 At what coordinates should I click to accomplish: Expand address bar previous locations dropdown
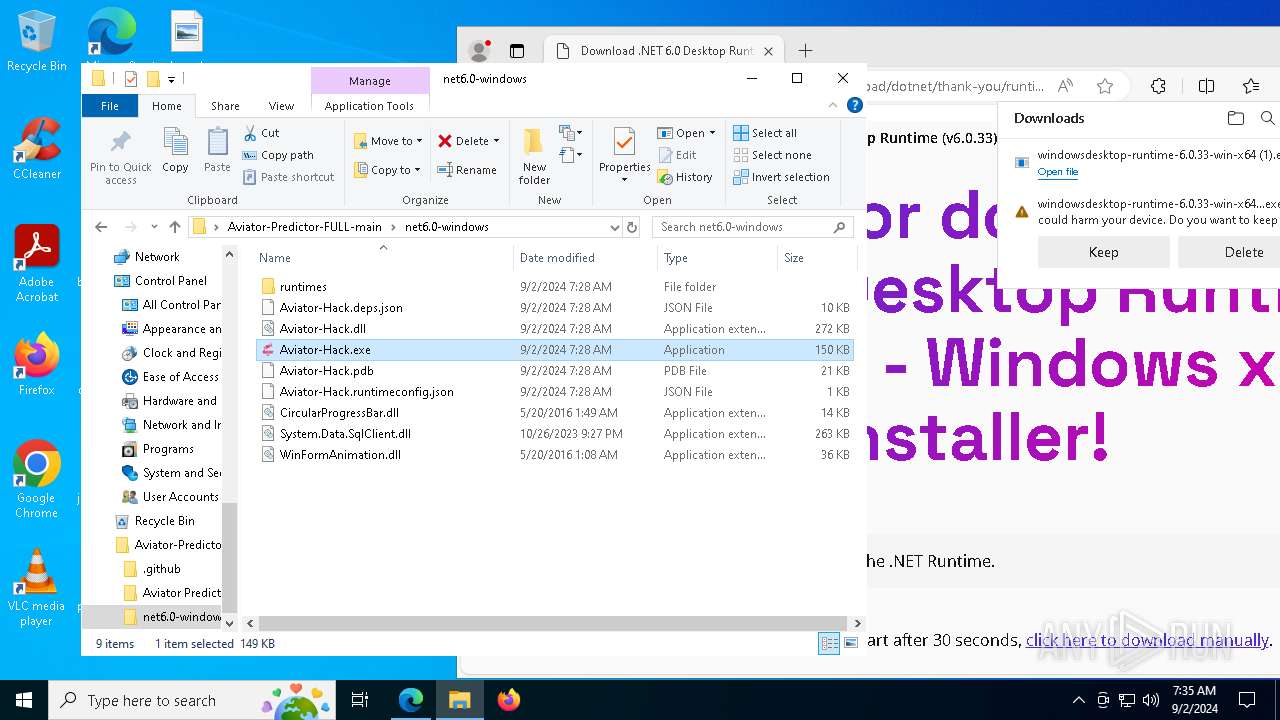coord(614,227)
